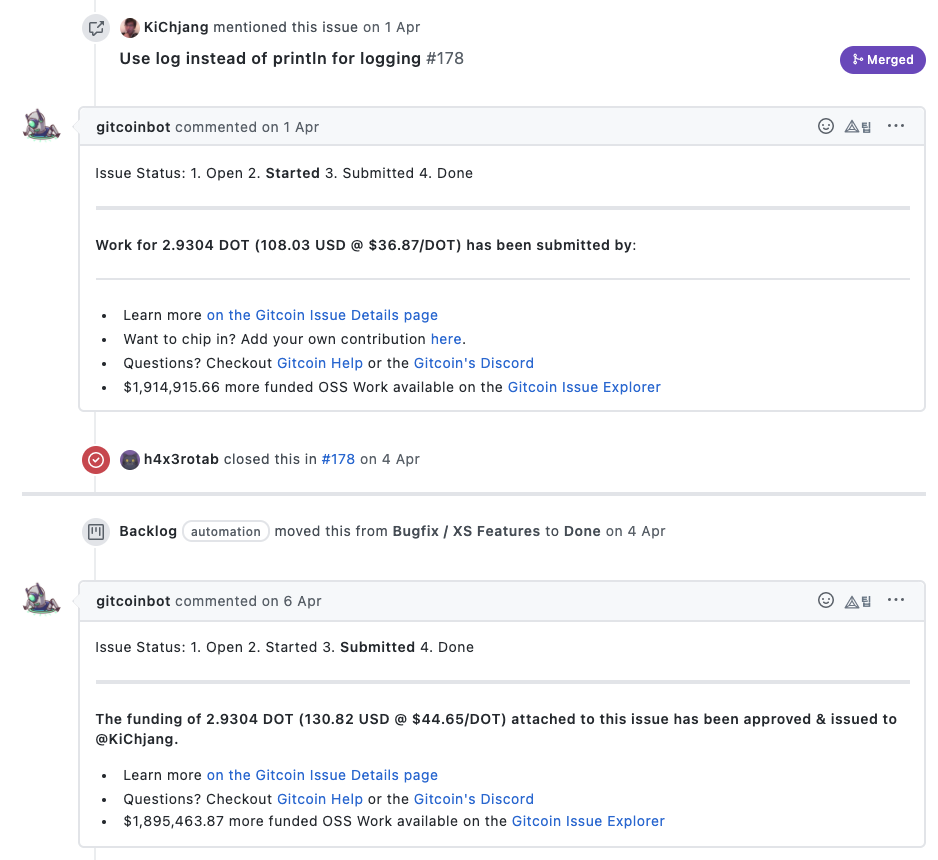938x860 pixels.
Task: Open 'Gitcoin Help' link in 1 Apr comment
Action: pyautogui.click(x=319, y=363)
